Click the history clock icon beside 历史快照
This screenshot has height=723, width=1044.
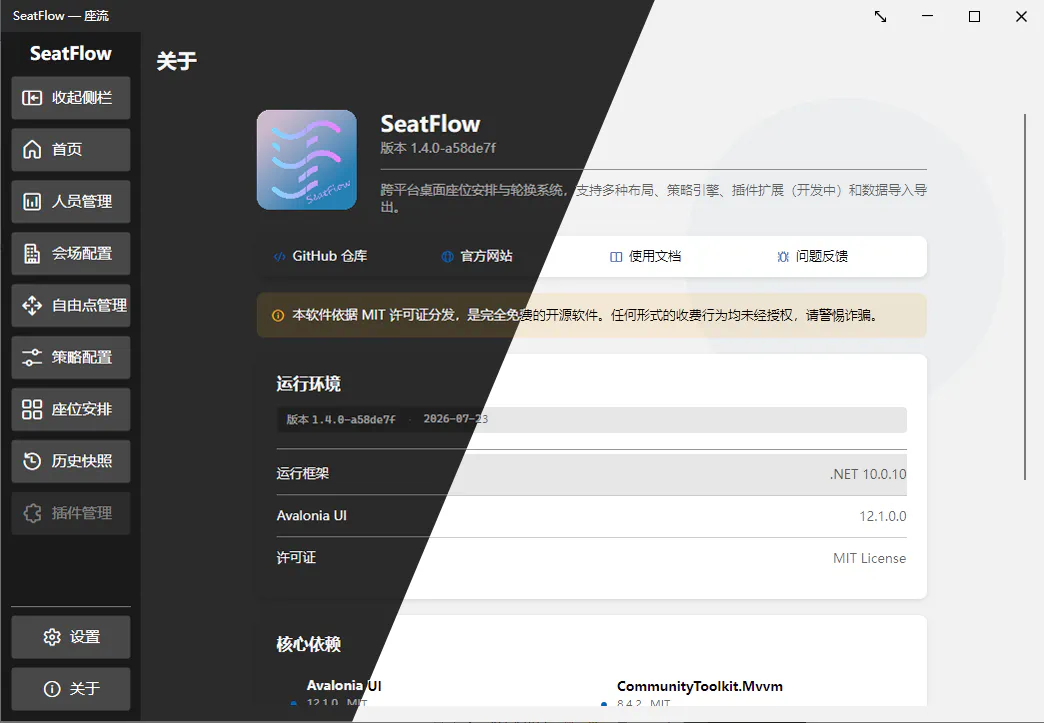(32, 461)
